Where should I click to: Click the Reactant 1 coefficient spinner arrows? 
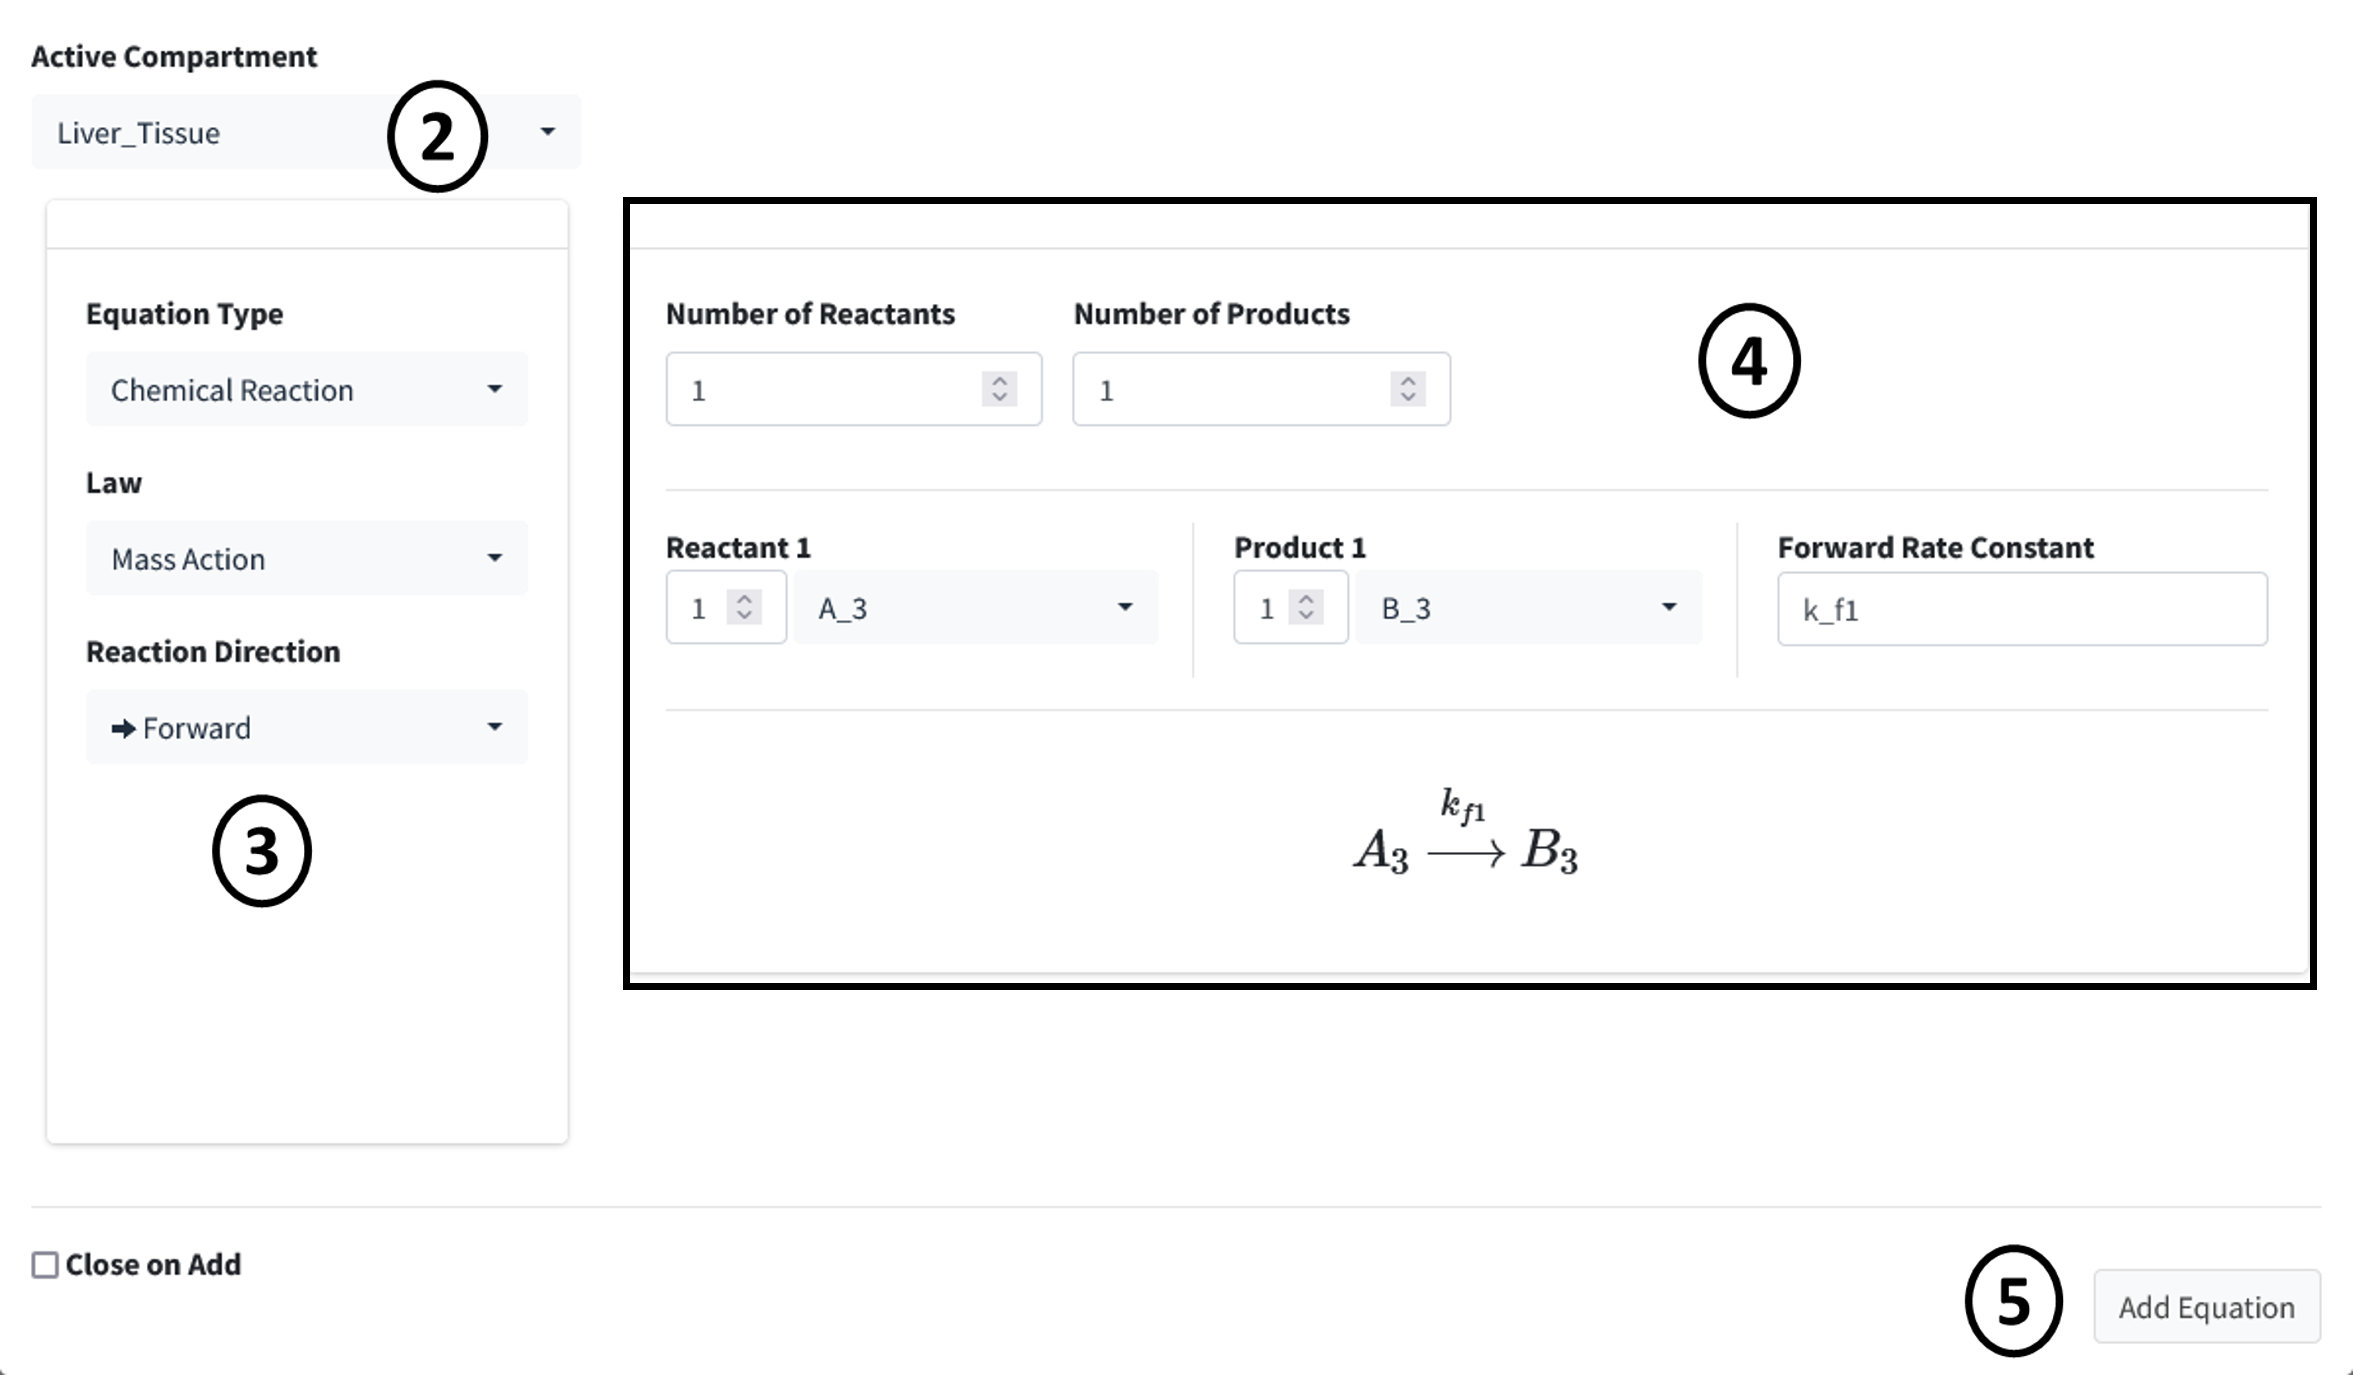click(744, 607)
